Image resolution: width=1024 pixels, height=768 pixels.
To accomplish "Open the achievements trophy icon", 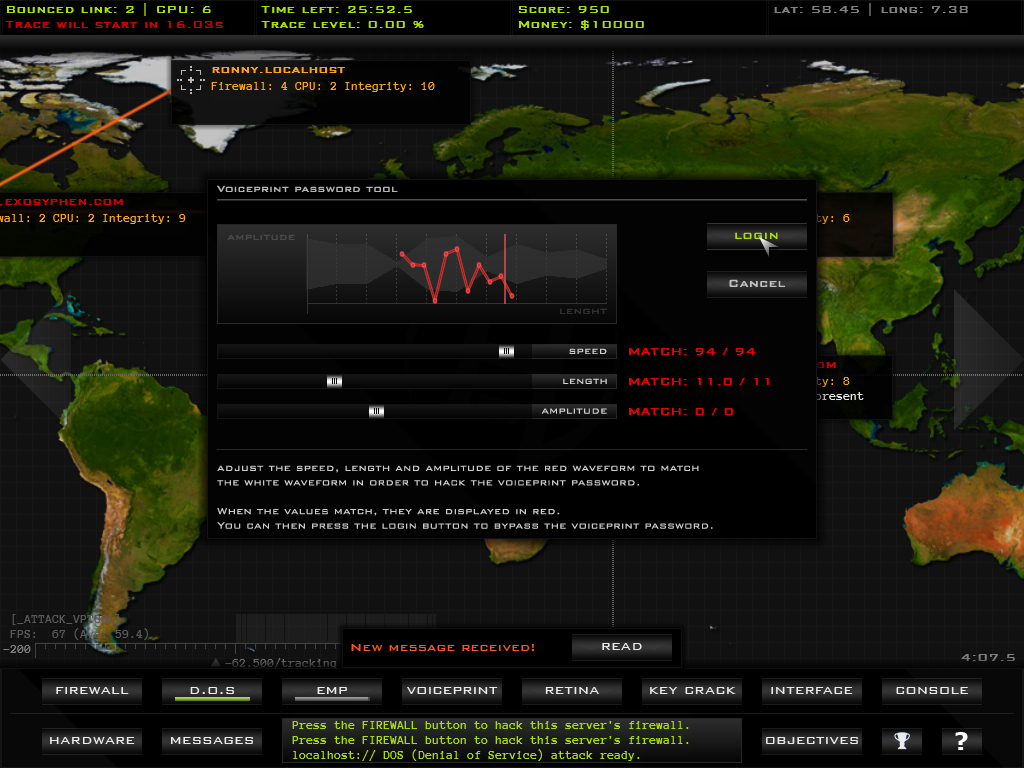I will [902, 741].
